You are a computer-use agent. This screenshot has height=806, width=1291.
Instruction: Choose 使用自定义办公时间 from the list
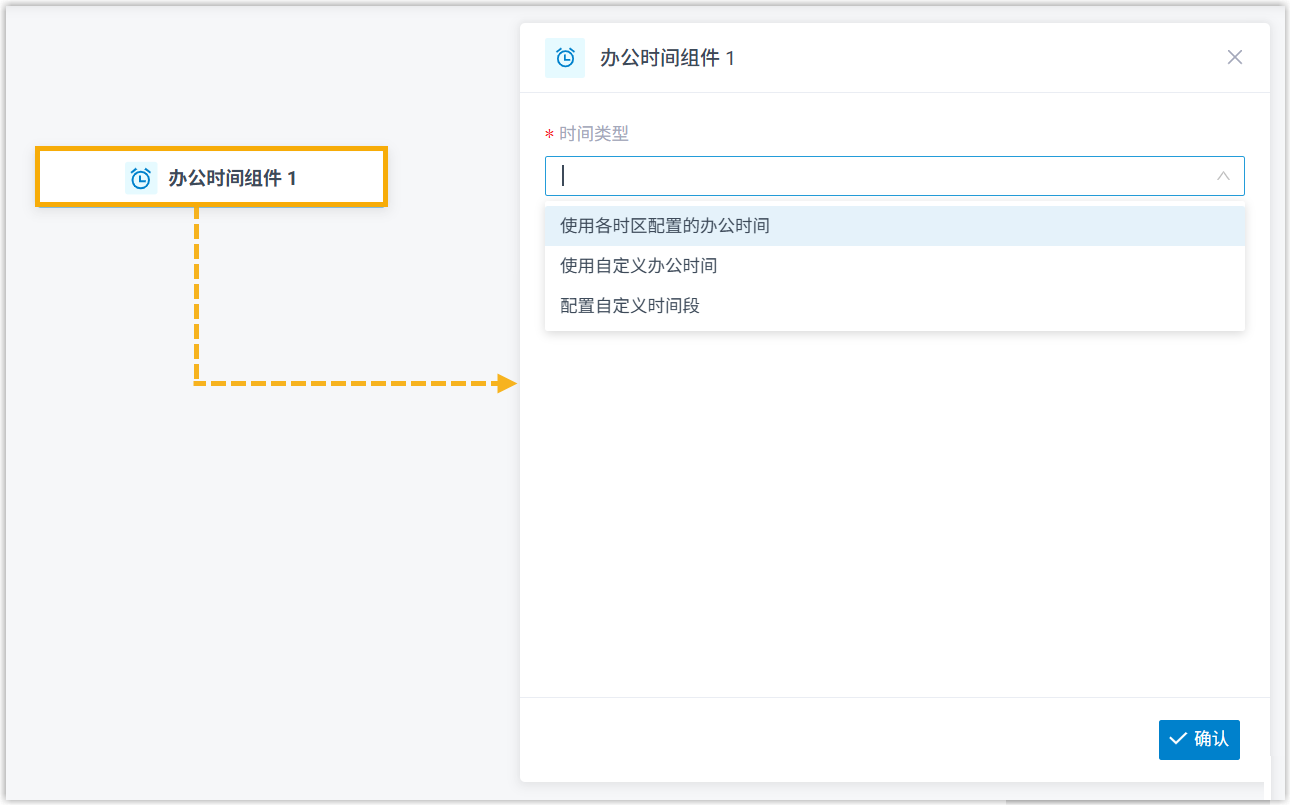[639, 266]
